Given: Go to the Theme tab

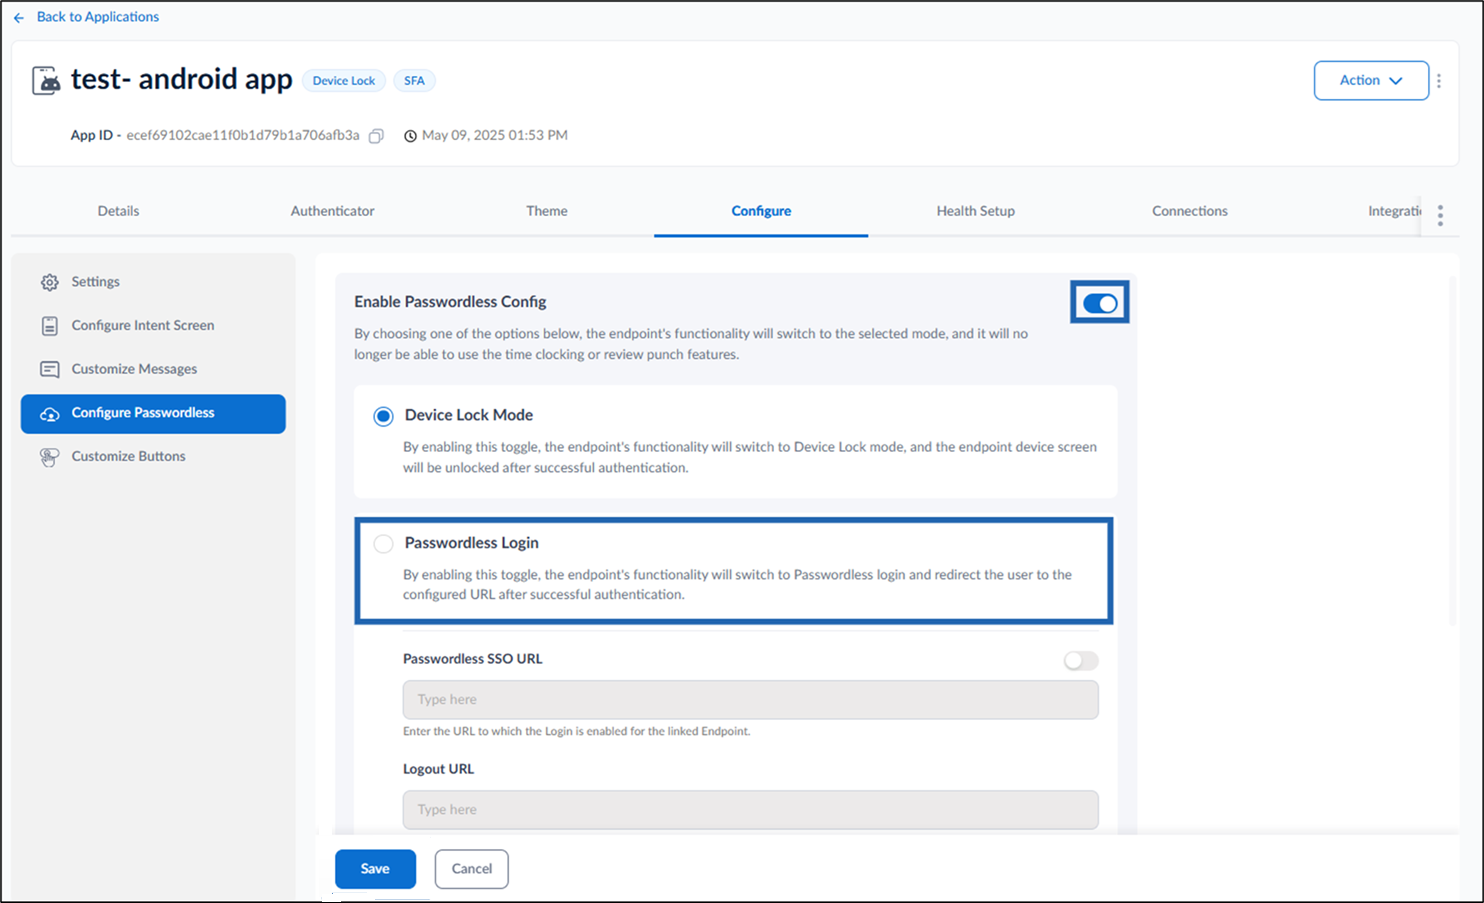Looking at the screenshot, I should (x=547, y=211).
